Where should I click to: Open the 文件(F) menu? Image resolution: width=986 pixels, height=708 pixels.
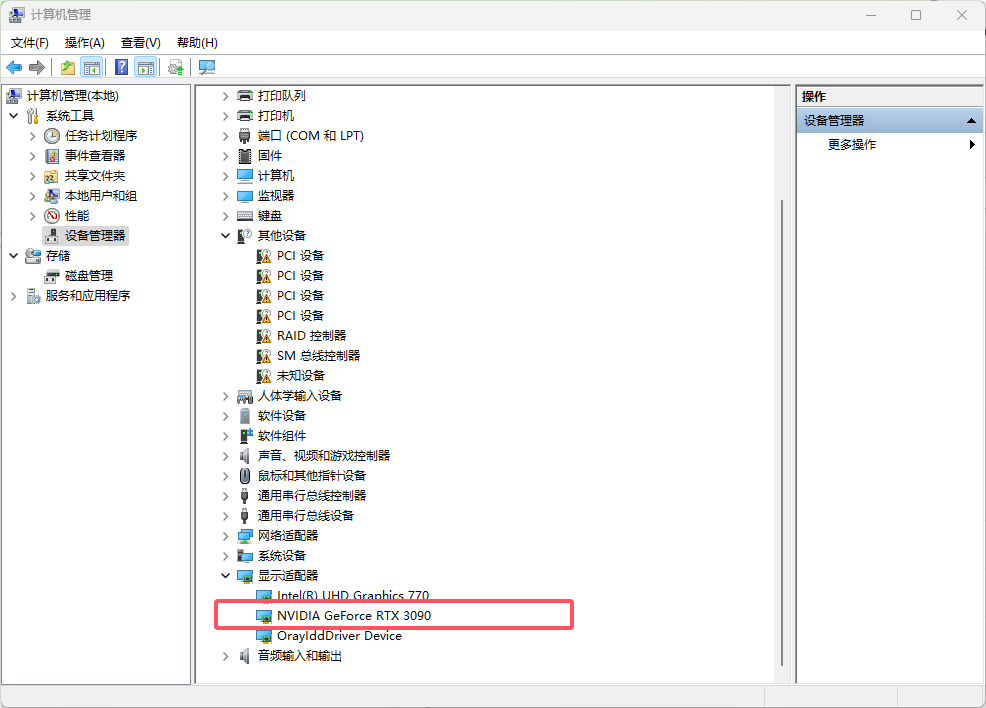(x=30, y=43)
